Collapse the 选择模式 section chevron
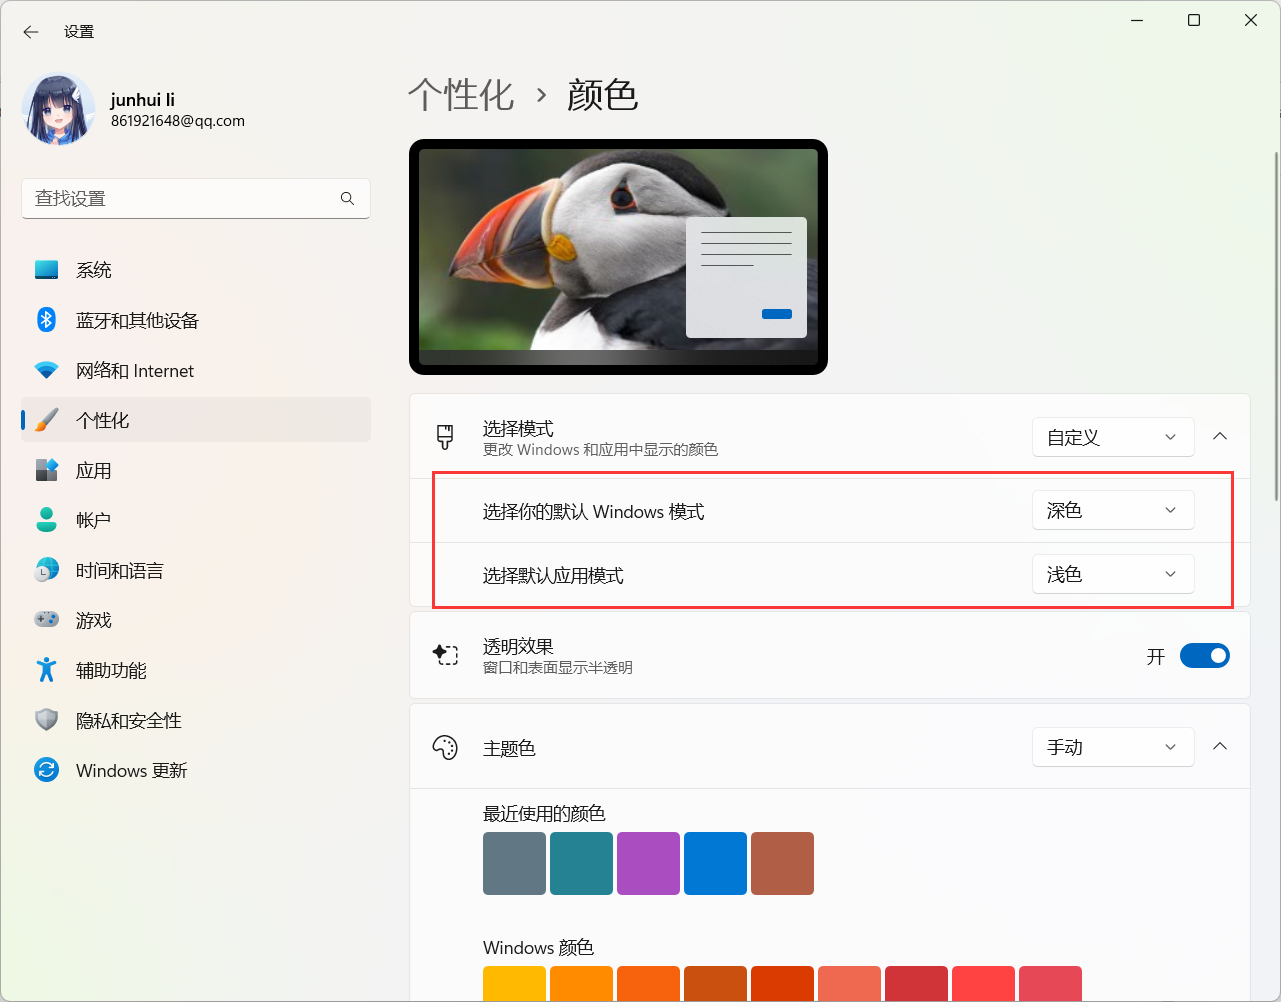This screenshot has width=1281, height=1002. [x=1220, y=437]
